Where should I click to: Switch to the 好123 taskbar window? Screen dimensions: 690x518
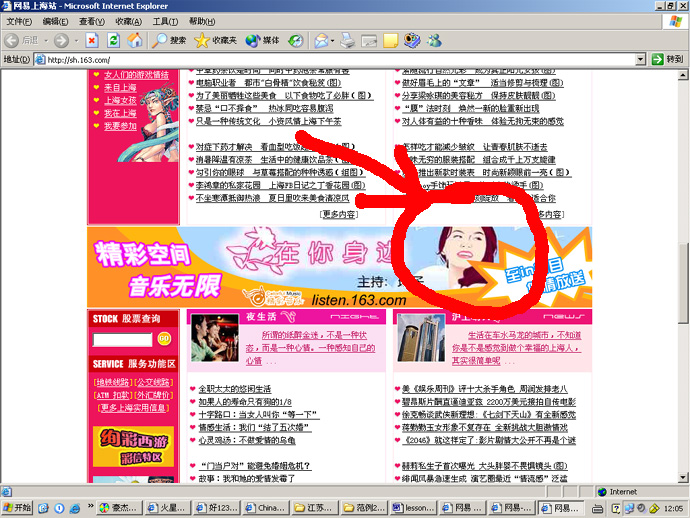(218, 508)
